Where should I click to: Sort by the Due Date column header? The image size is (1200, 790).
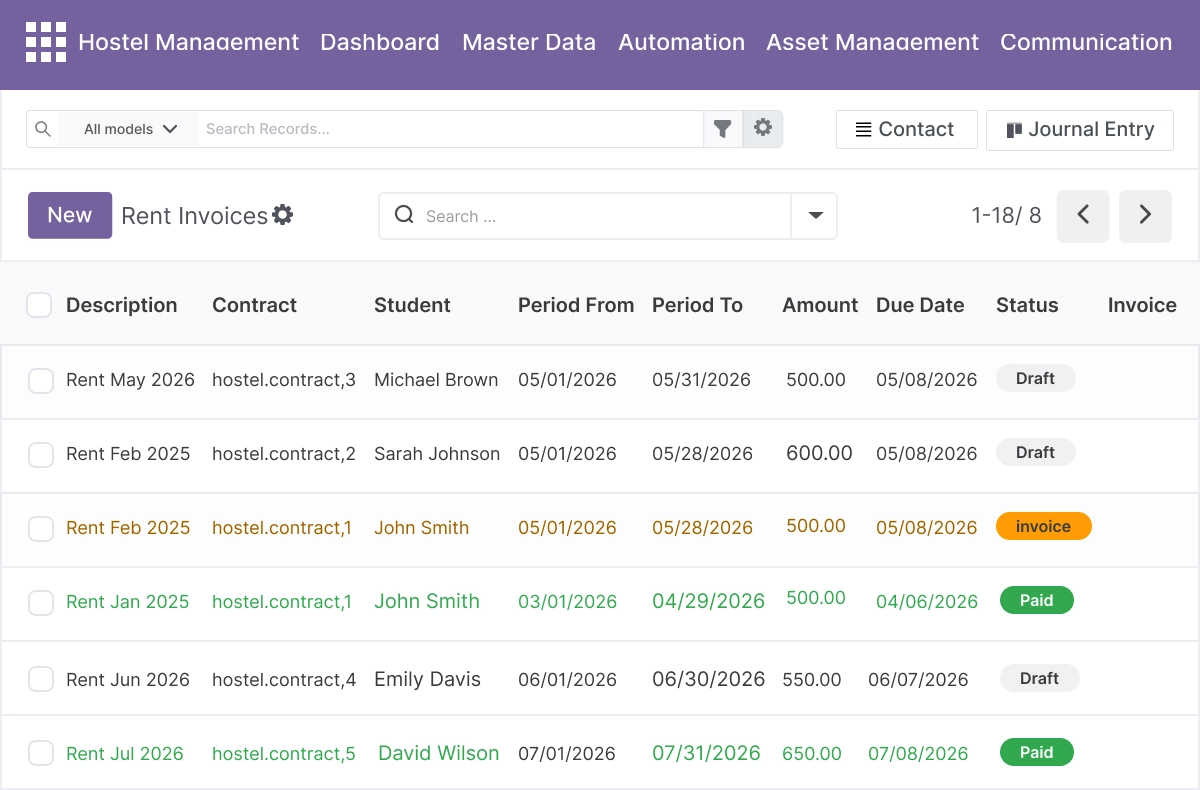(920, 305)
